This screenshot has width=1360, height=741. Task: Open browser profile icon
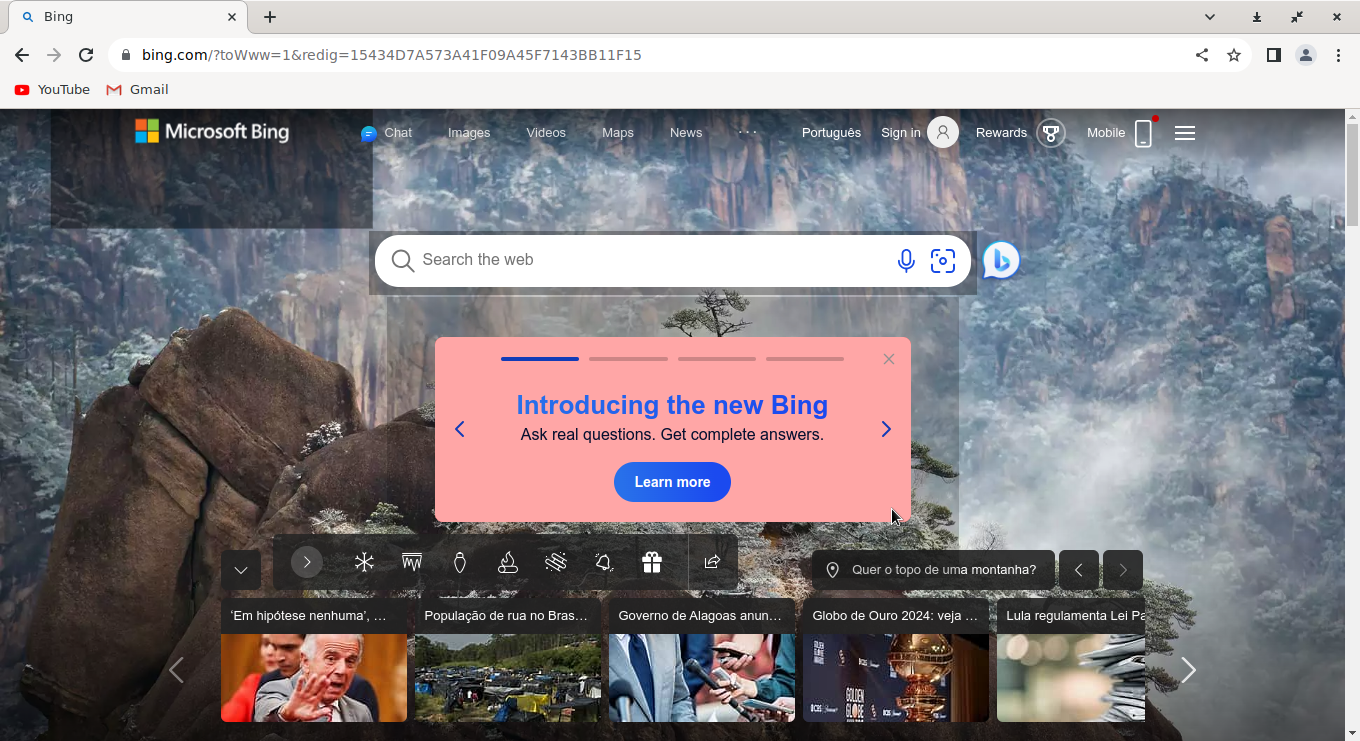click(1306, 55)
